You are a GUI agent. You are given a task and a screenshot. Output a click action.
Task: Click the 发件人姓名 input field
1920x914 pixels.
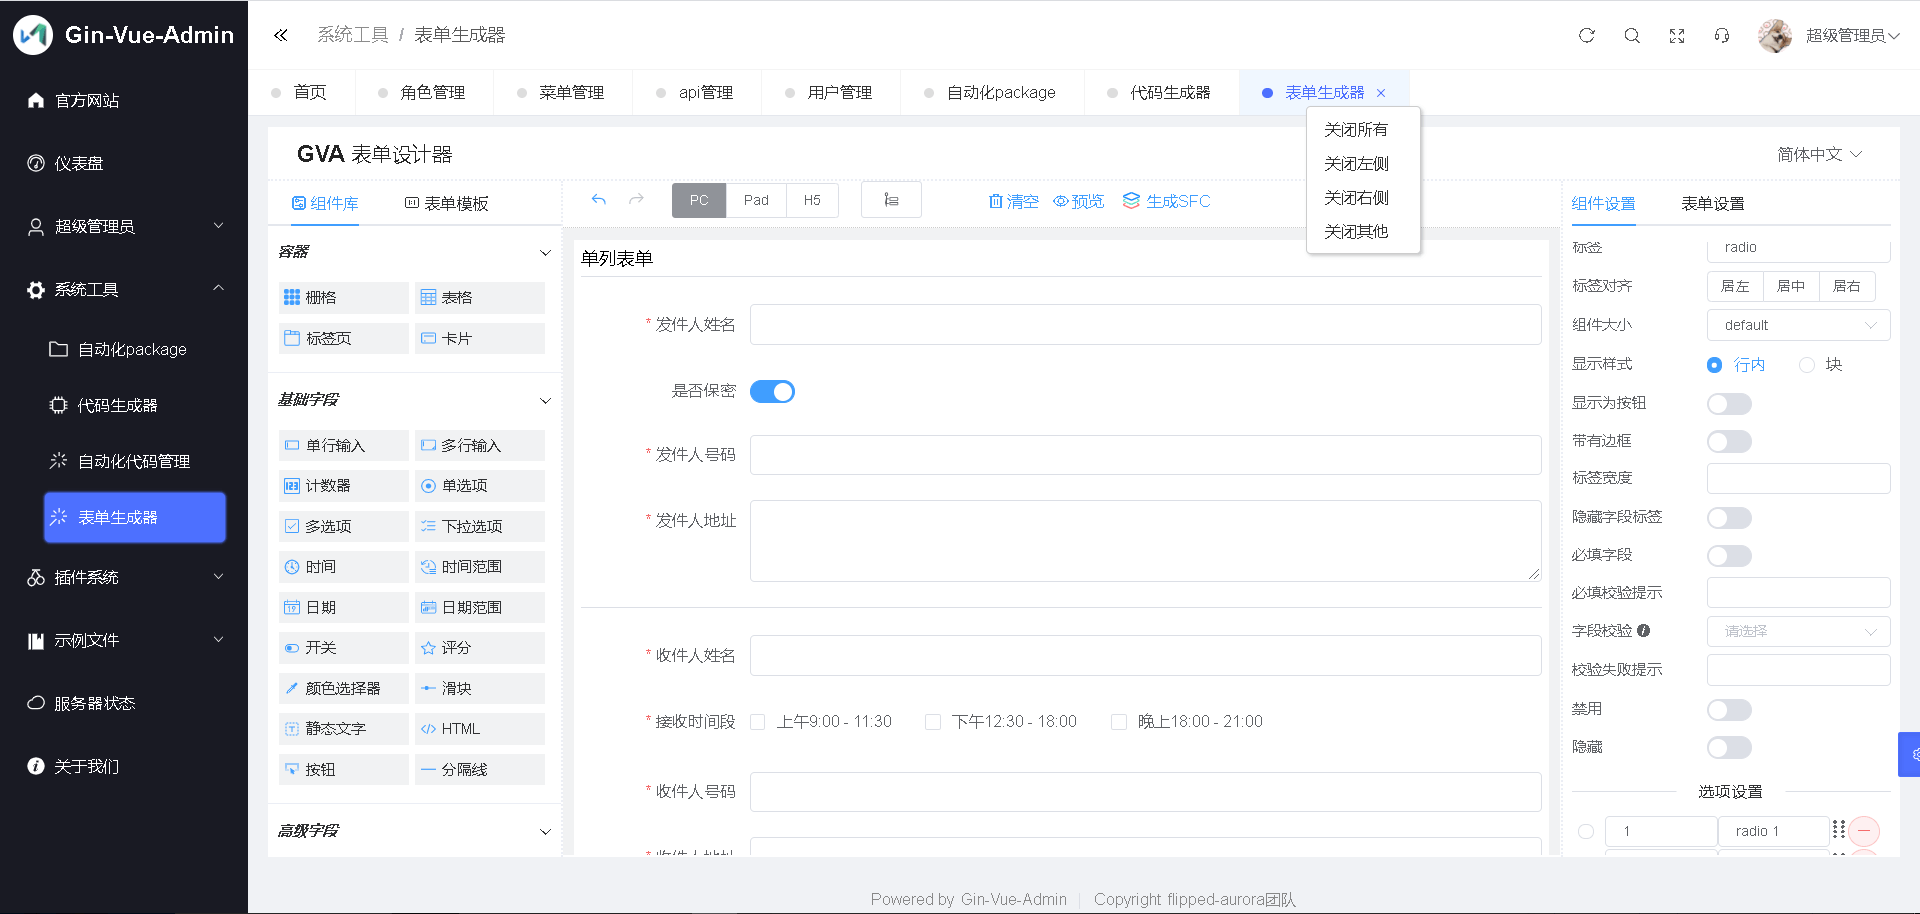point(1145,324)
